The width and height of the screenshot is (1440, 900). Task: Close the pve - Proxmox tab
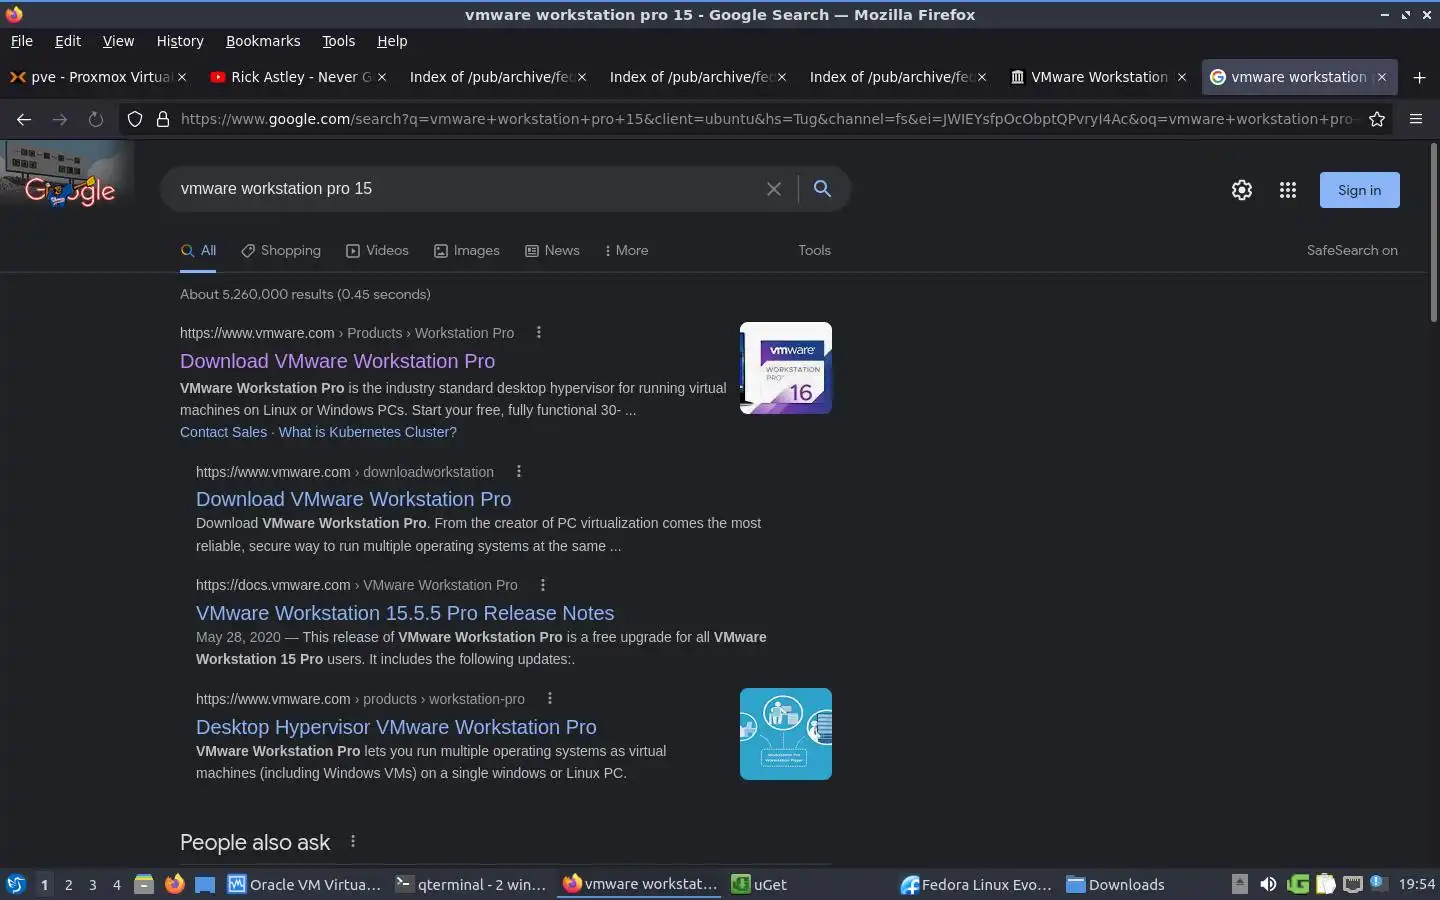pyautogui.click(x=181, y=77)
